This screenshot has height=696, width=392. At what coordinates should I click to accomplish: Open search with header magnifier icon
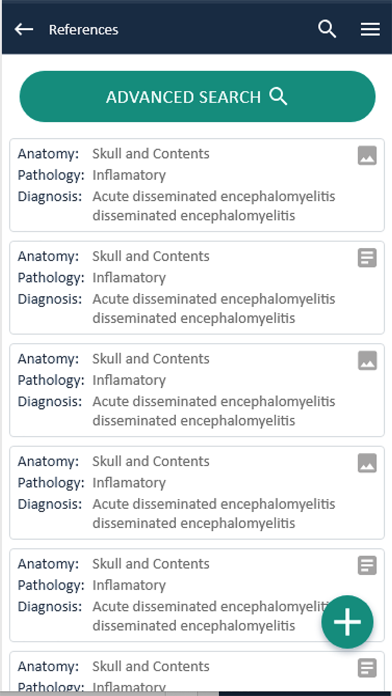327,29
